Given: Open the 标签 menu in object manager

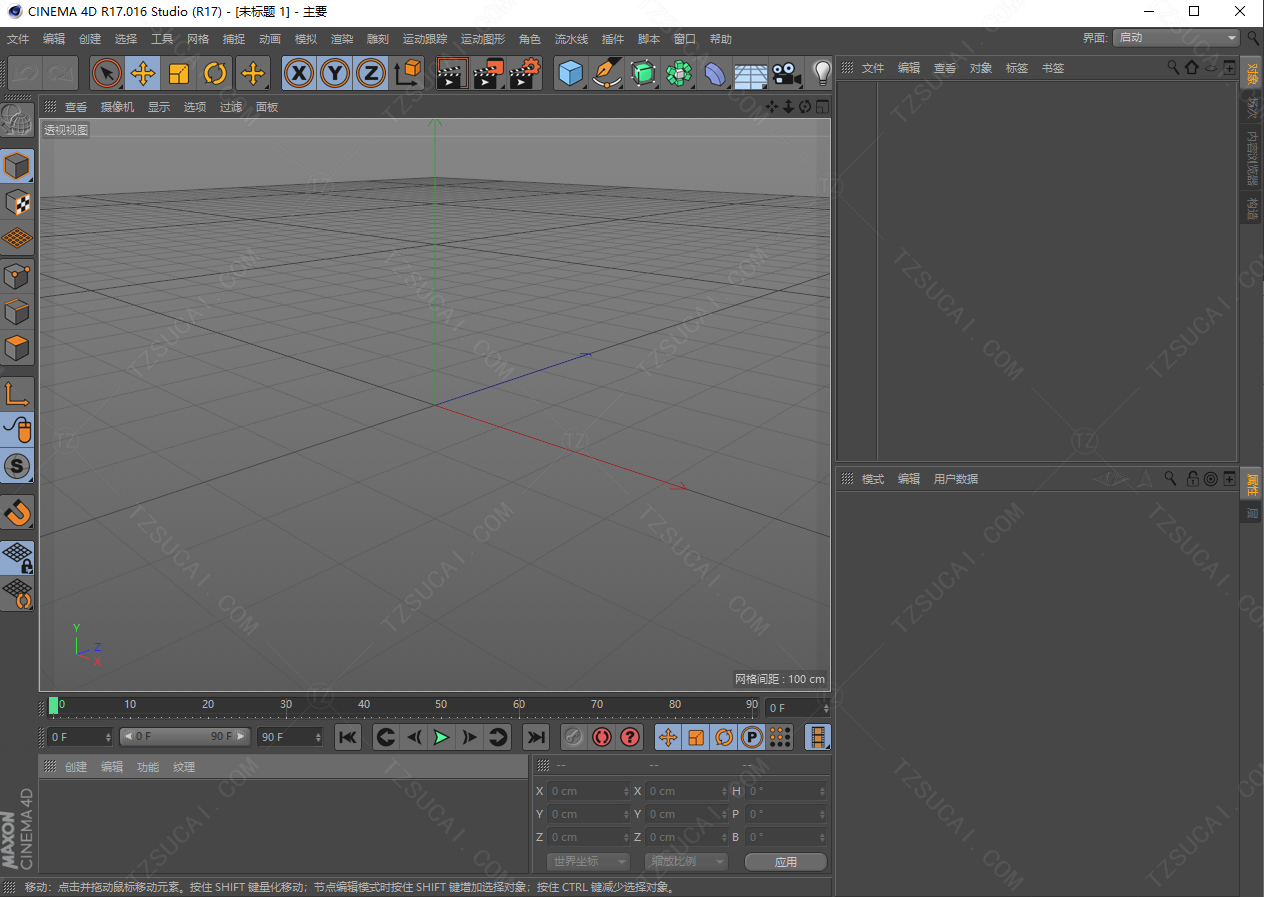Looking at the screenshot, I should pyautogui.click(x=1017, y=68).
